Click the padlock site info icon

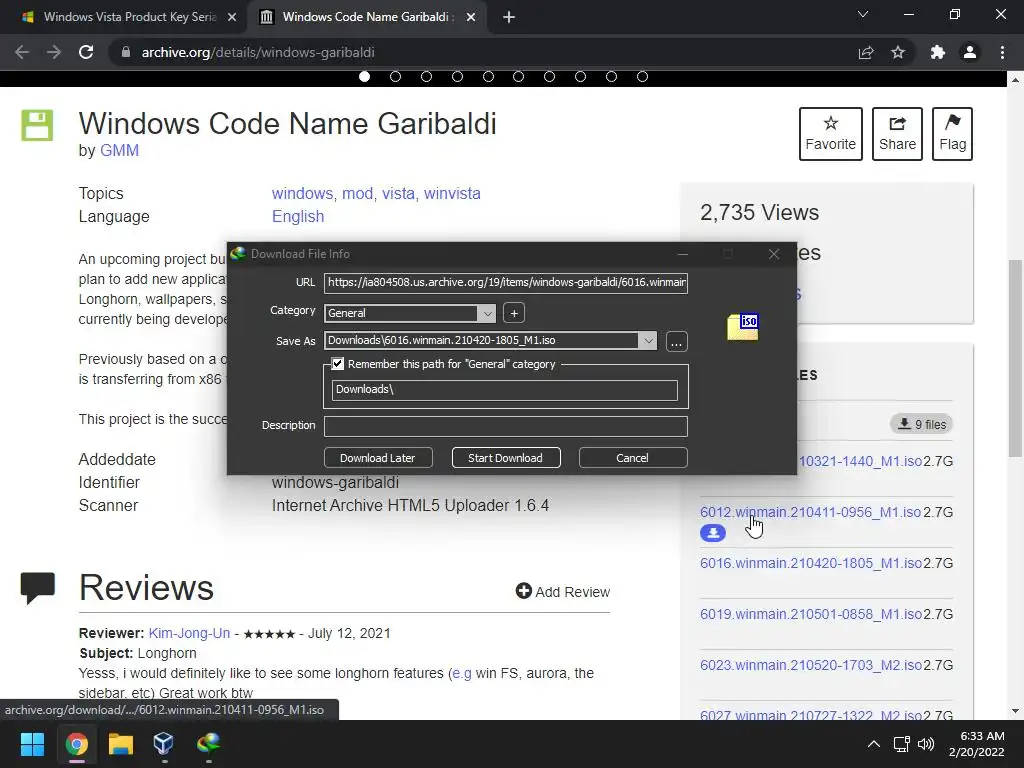click(x=126, y=52)
